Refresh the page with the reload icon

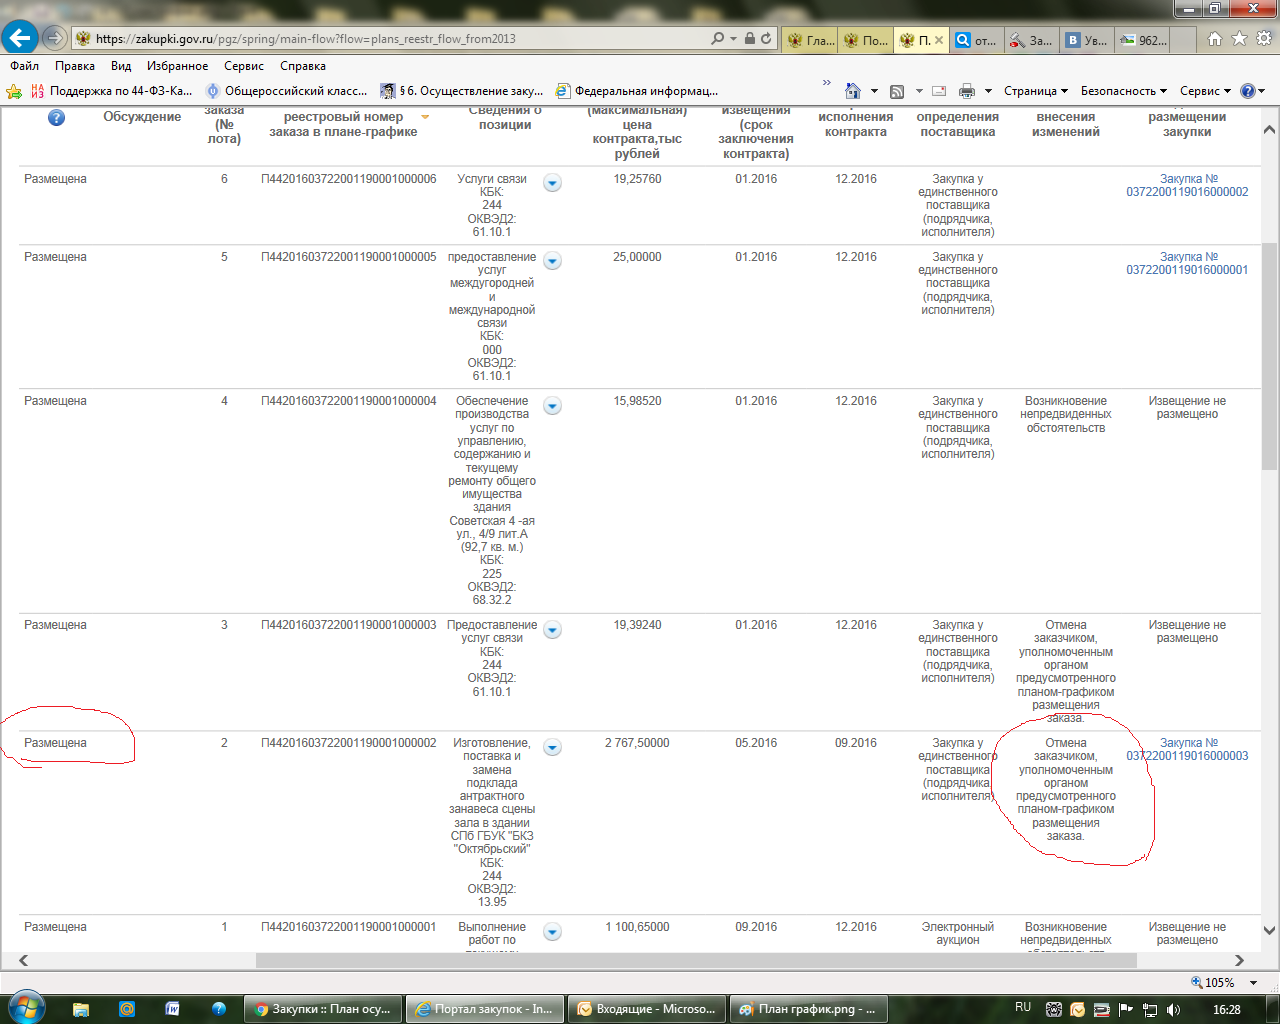tap(766, 39)
